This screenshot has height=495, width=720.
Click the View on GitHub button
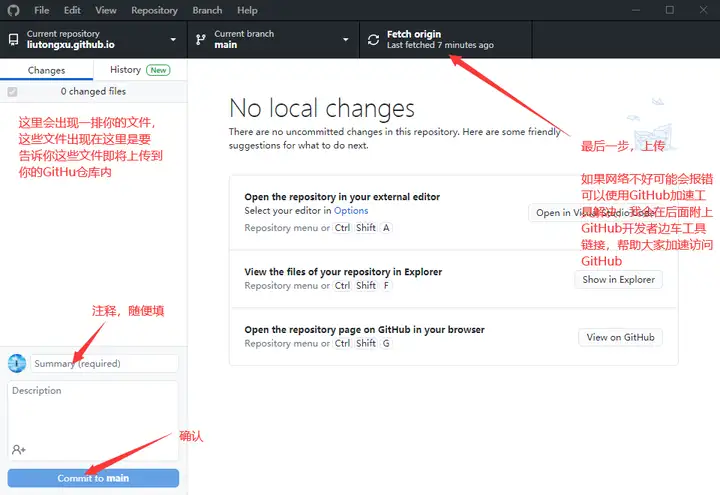point(620,337)
